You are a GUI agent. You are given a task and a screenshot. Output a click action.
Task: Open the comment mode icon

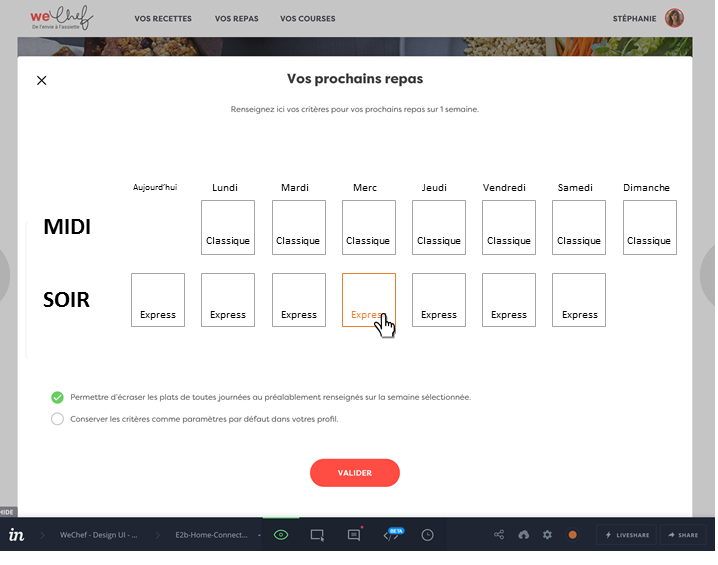(x=354, y=534)
